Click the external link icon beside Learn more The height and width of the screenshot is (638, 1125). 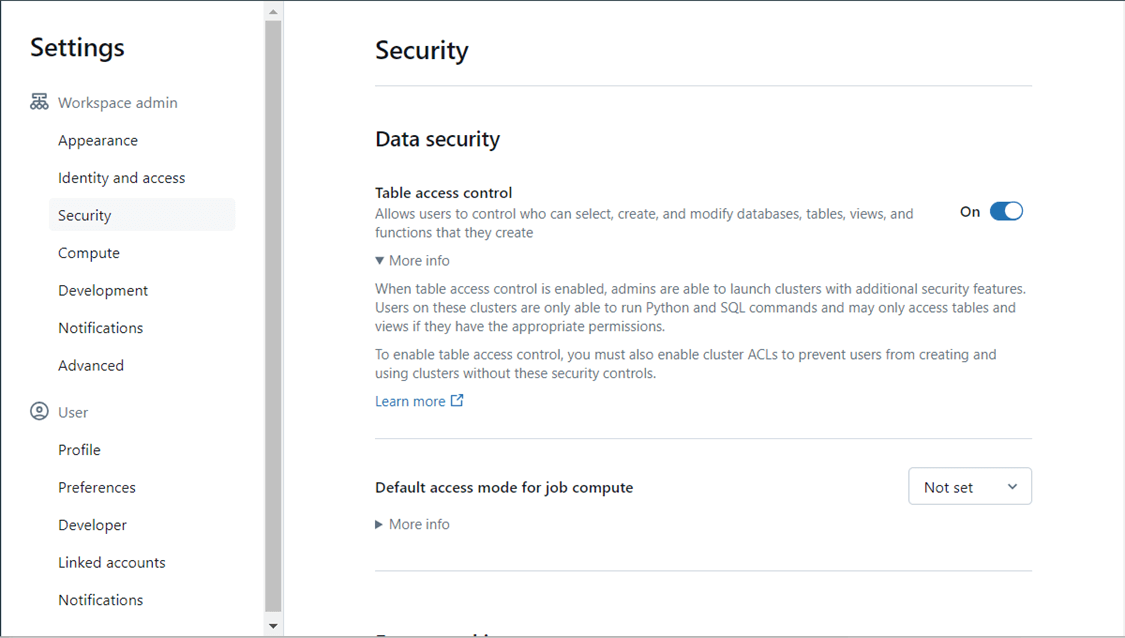457,401
